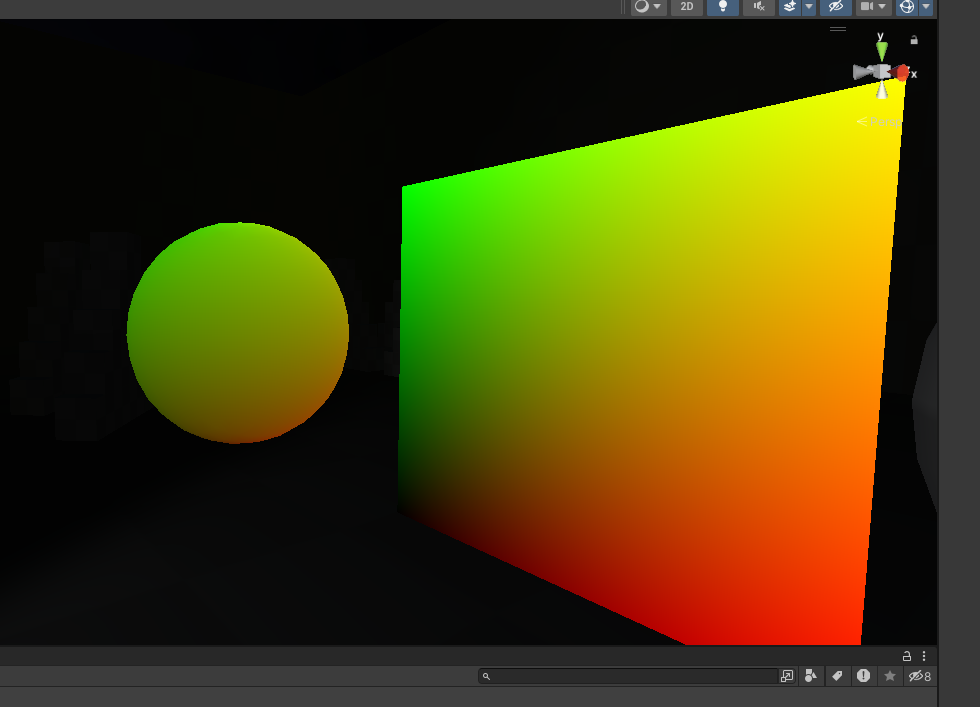Click the white bottom cone of orientation gizmo
980x707 pixels.
[x=882, y=90]
